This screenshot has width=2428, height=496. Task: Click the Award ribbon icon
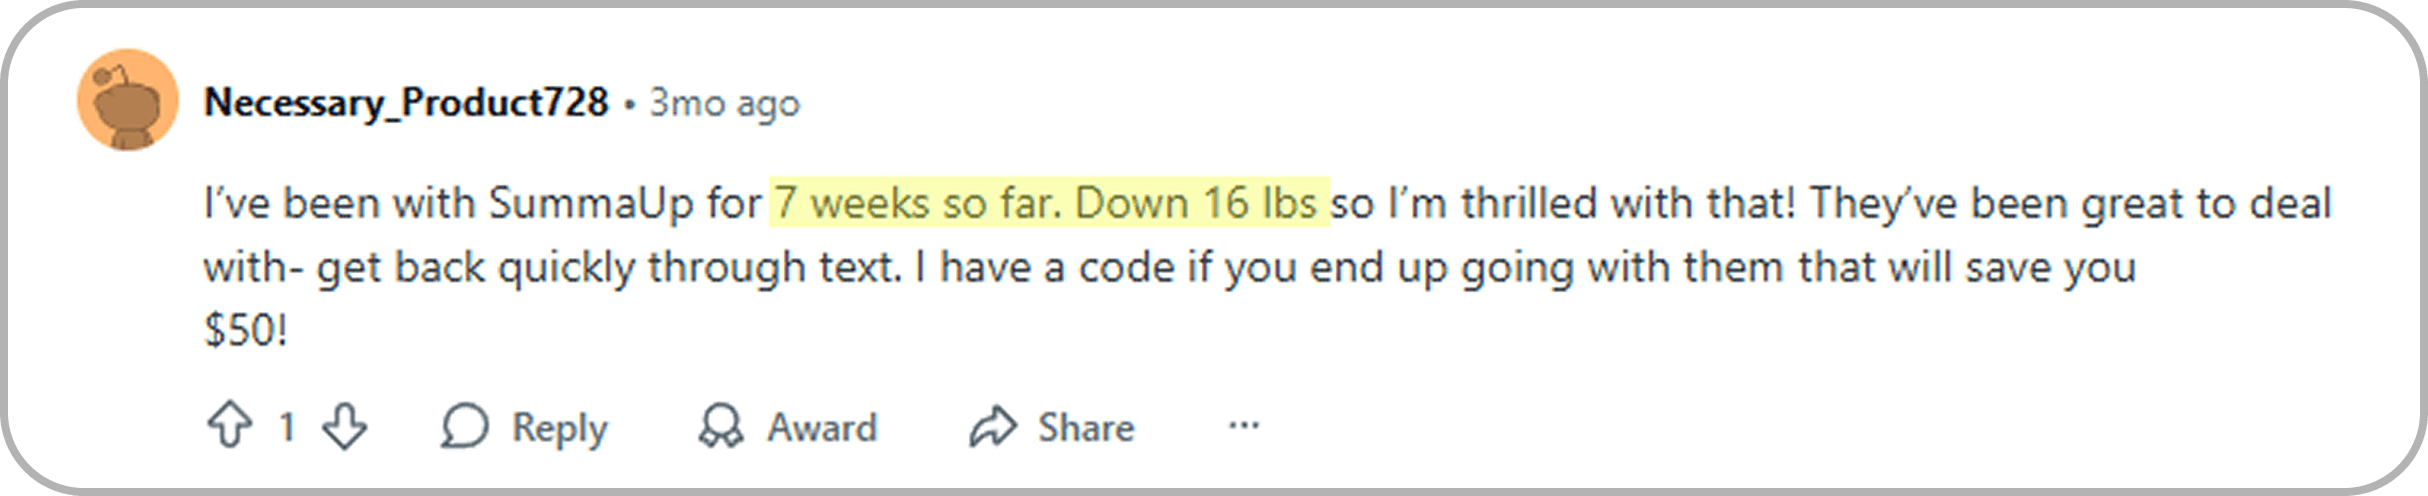tap(720, 427)
